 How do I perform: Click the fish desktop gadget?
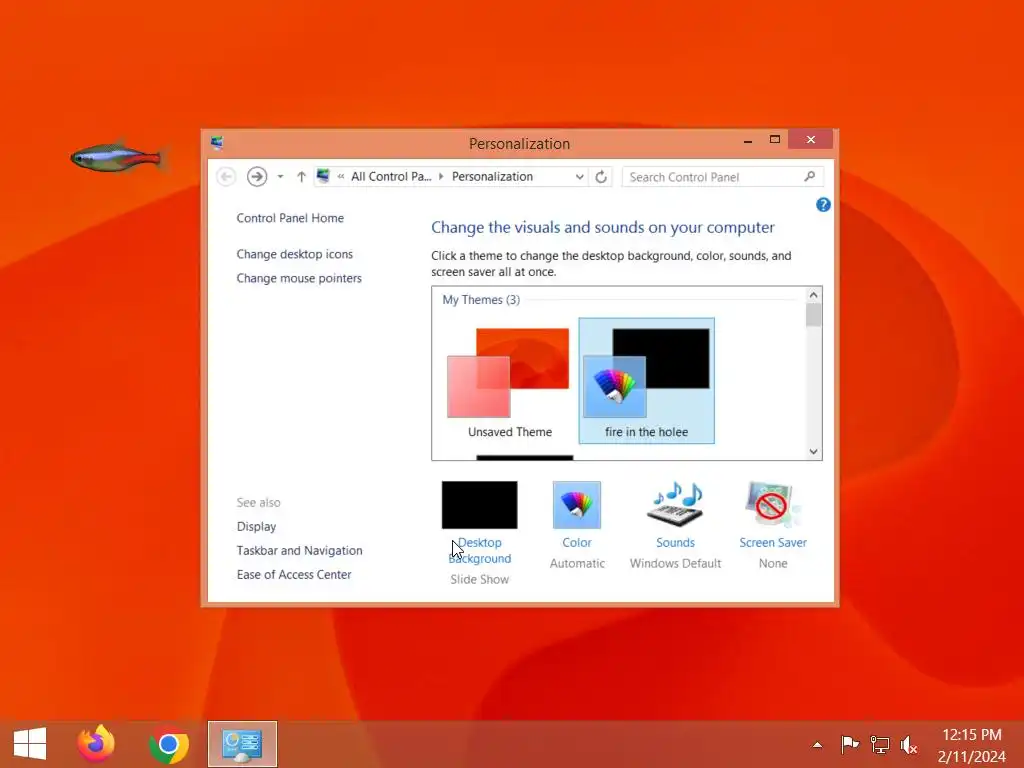(118, 157)
